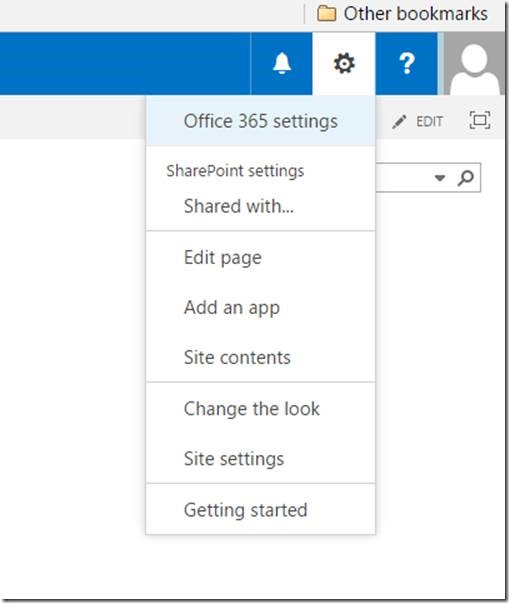Open the user profile avatar
Viewport: 509px width, 603px height.
point(474,63)
